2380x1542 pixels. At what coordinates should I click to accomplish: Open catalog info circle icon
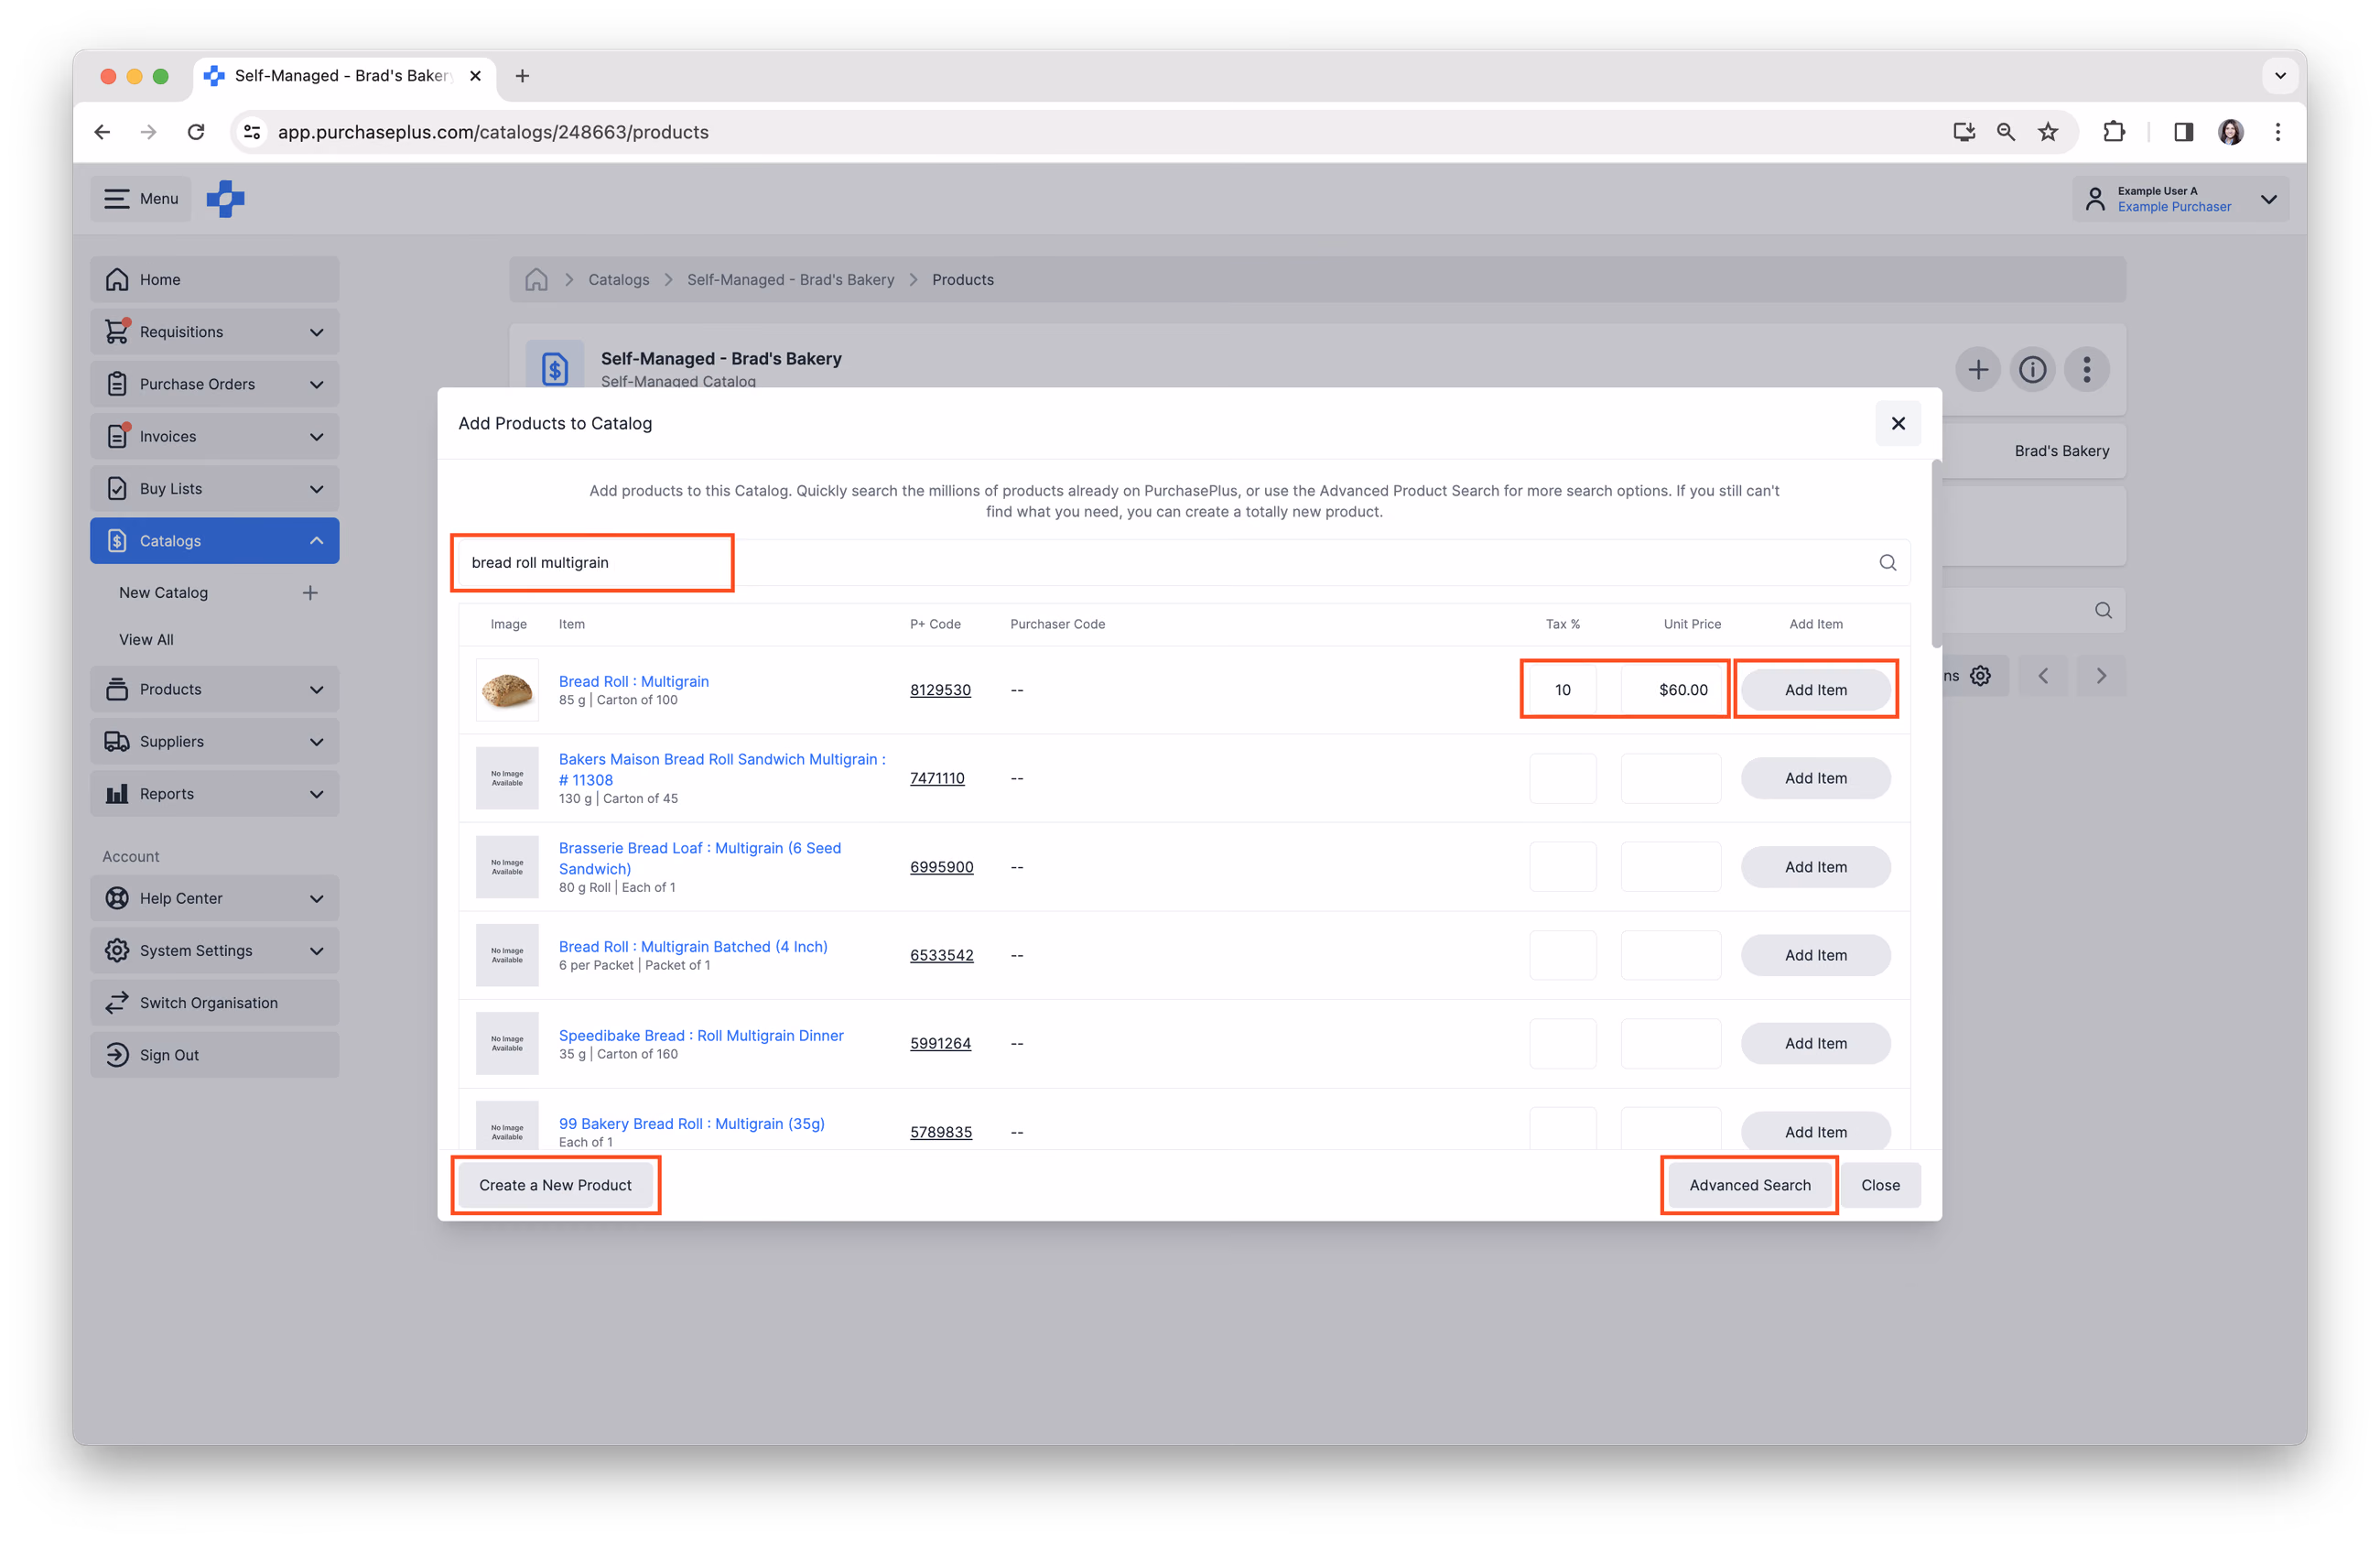[2032, 370]
